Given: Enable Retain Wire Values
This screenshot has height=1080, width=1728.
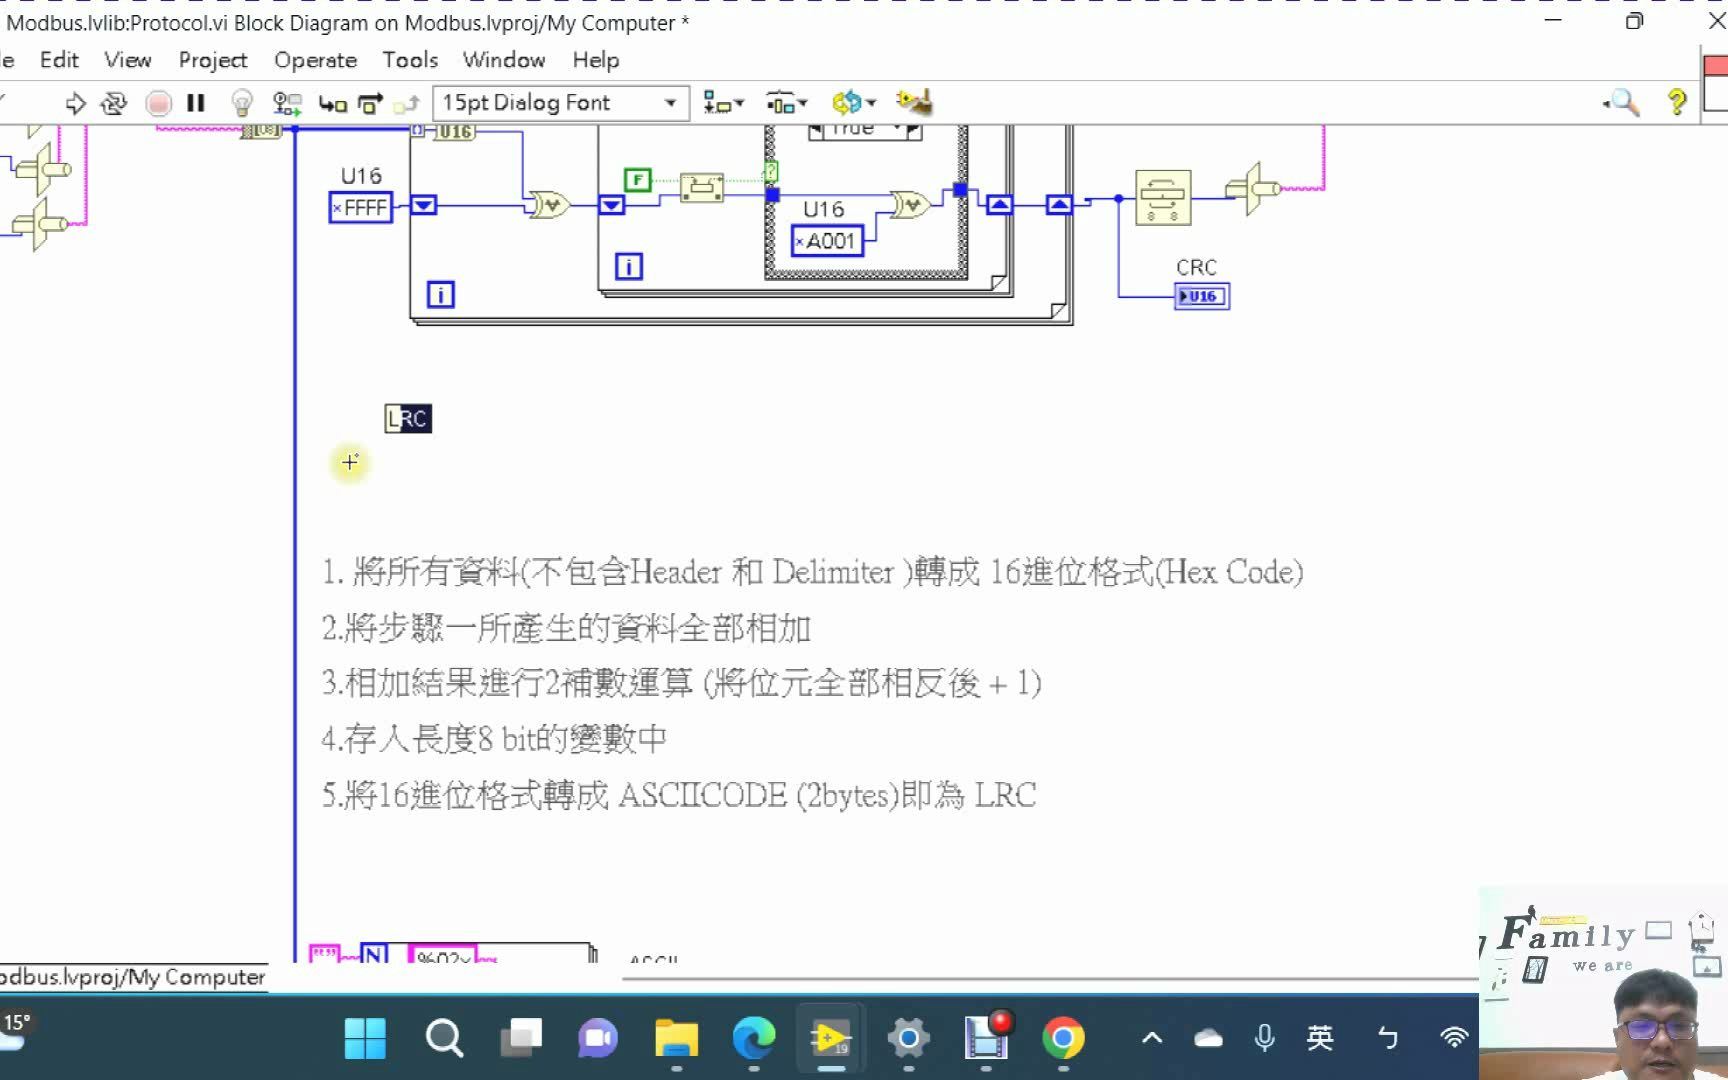Looking at the screenshot, I should [x=286, y=103].
